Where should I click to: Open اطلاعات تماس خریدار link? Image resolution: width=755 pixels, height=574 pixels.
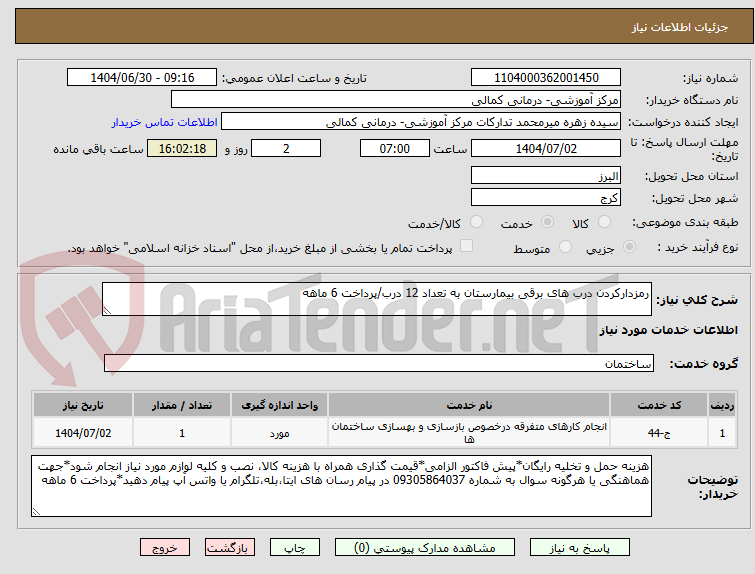point(165,122)
